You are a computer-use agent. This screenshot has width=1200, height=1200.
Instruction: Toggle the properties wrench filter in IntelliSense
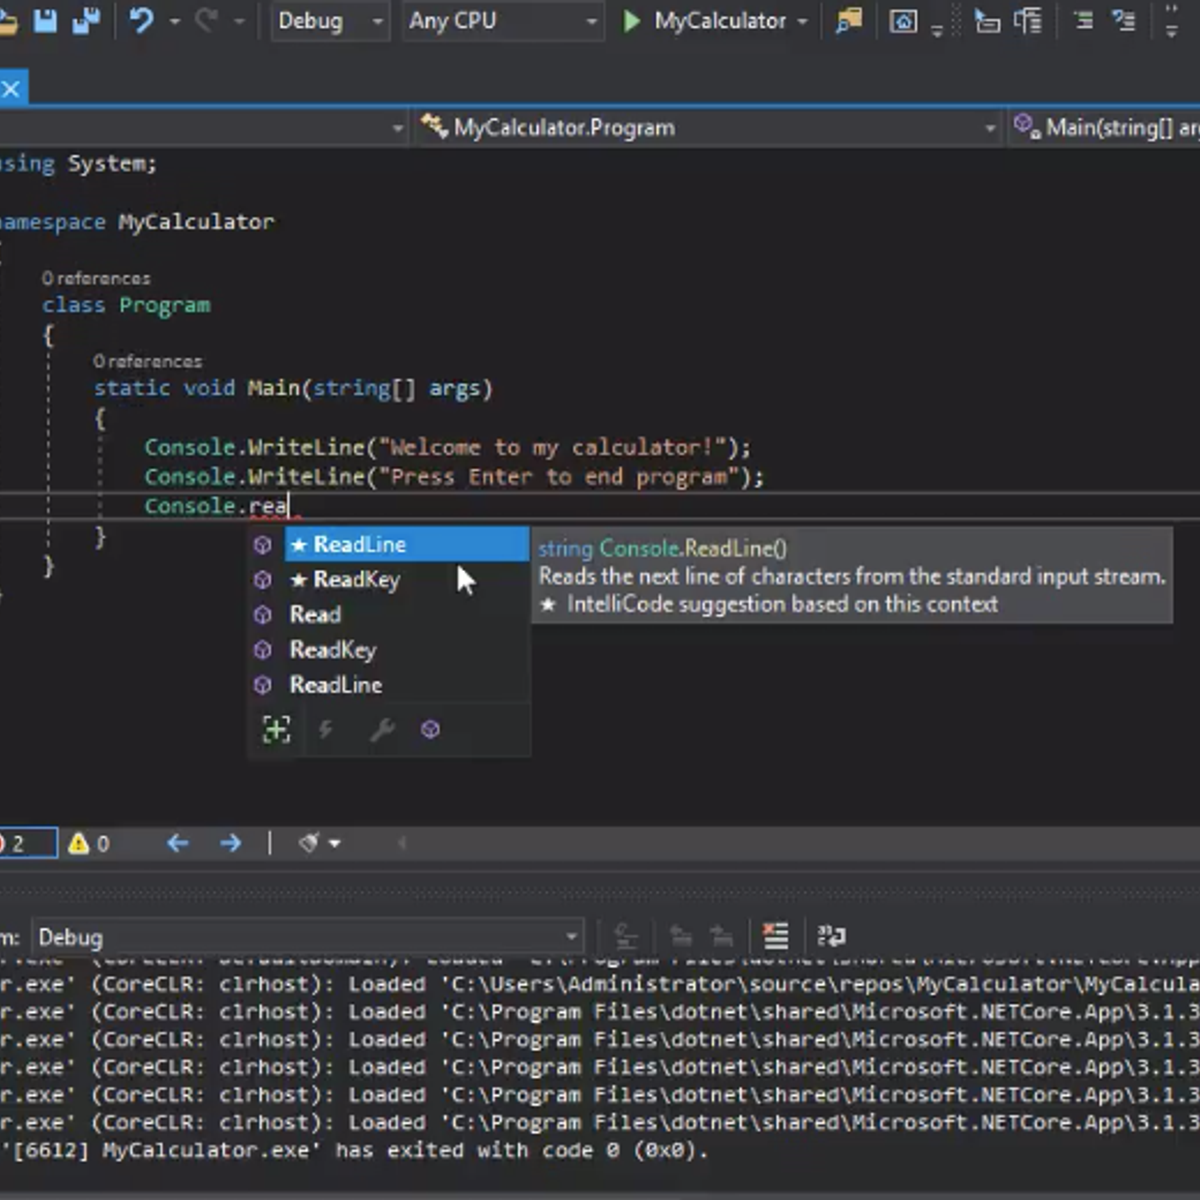[382, 730]
